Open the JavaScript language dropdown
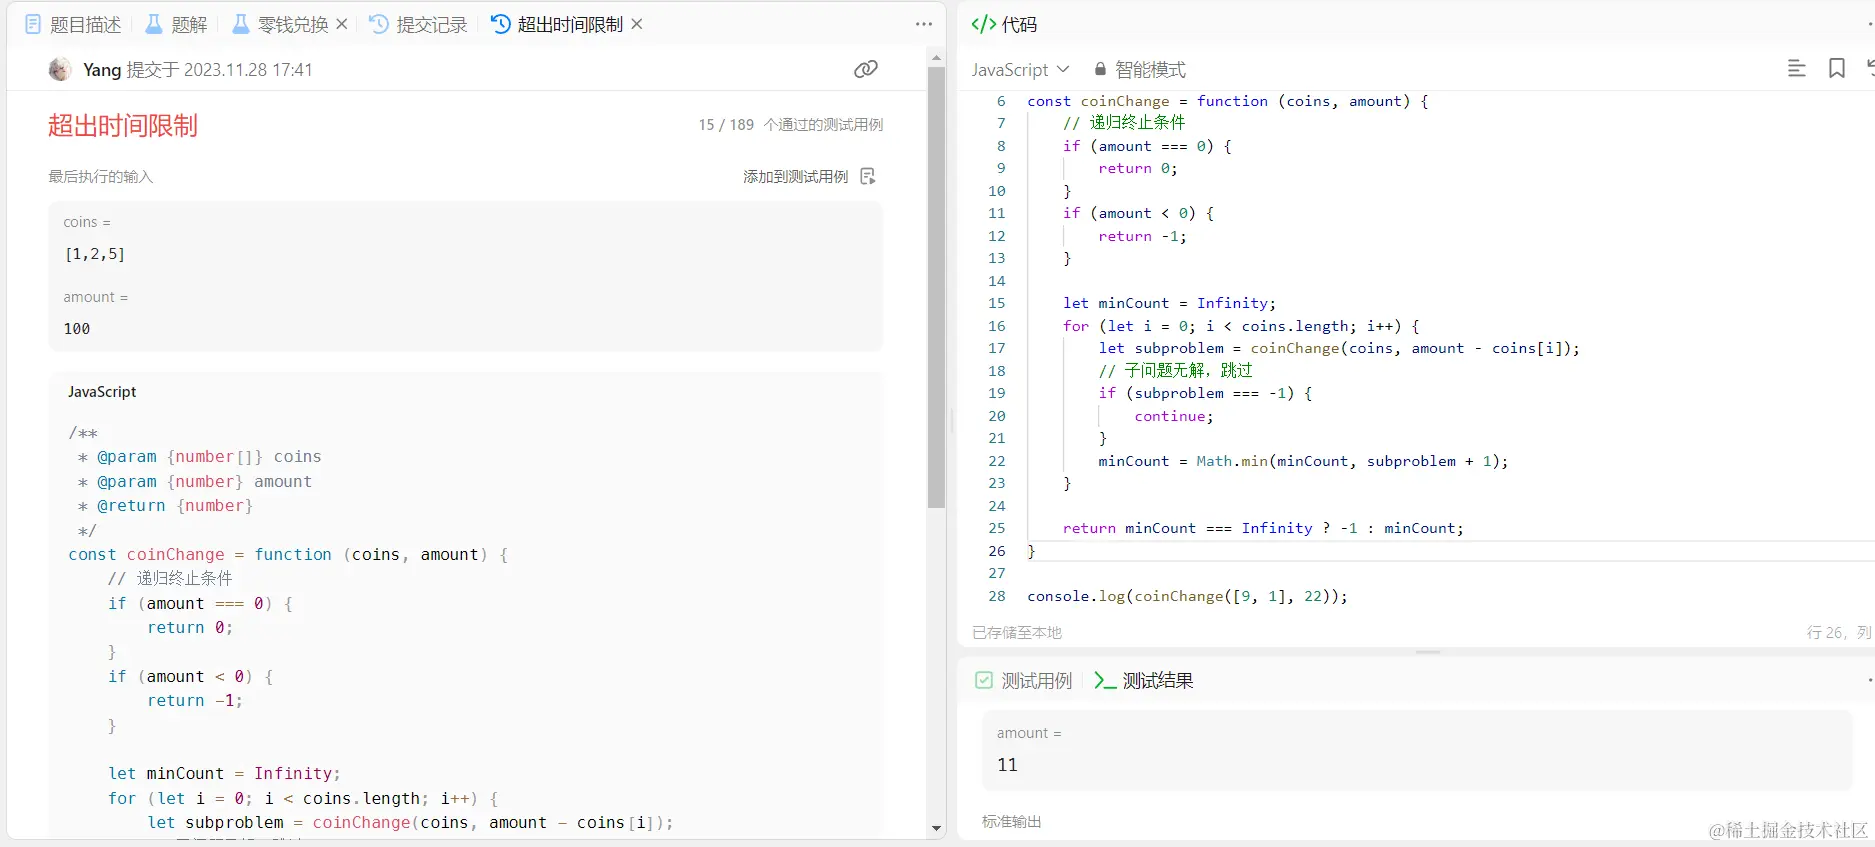The image size is (1875, 847). tap(1020, 69)
